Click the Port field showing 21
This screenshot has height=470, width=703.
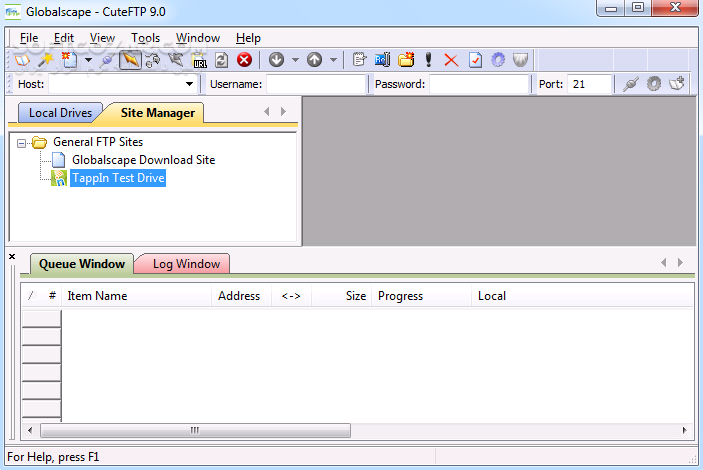coord(590,84)
